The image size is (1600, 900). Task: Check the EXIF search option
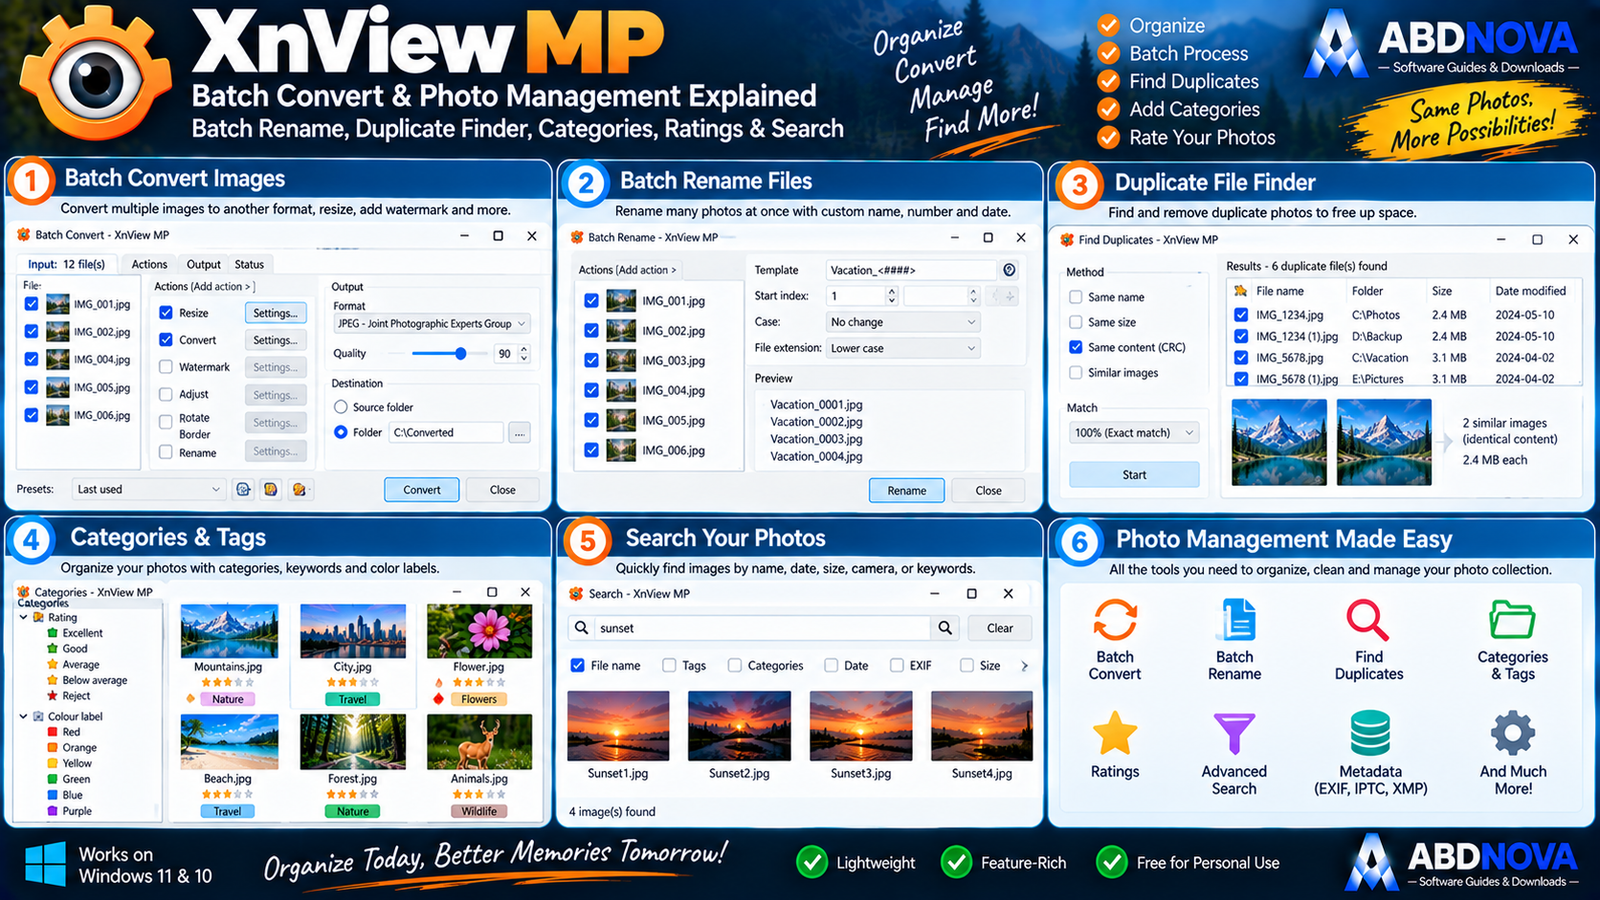pos(897,665)
